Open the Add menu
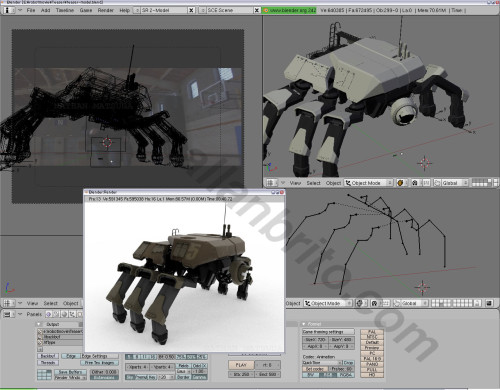The image size is (500, 390). (x=46, y=10)
